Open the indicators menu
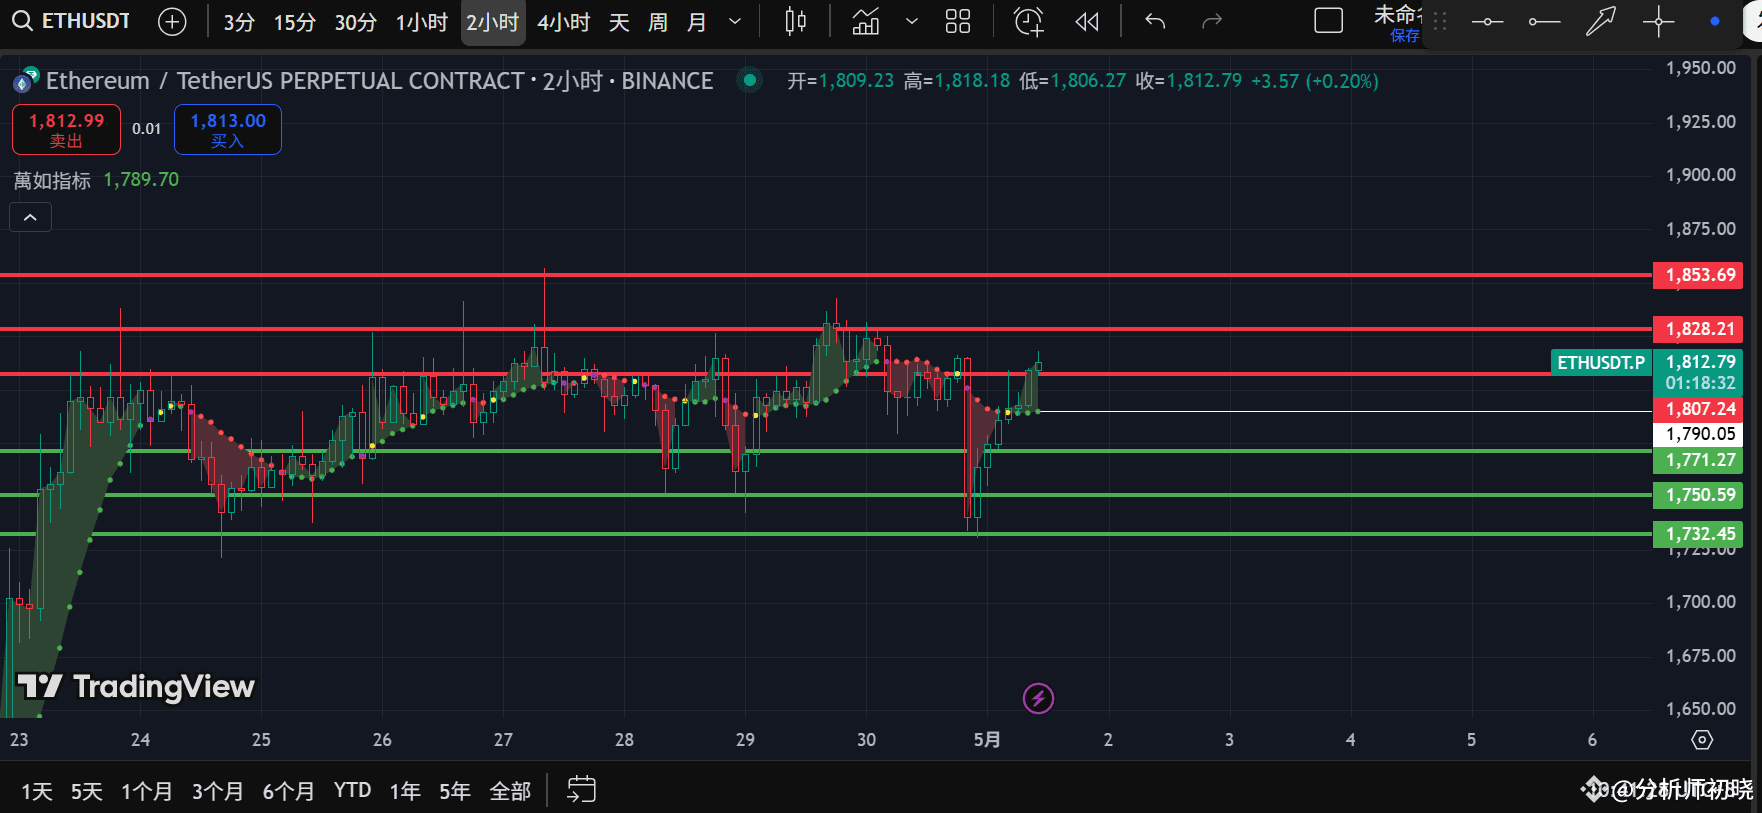The height and width of the screenshot is (813, 1762). (866, 21)
